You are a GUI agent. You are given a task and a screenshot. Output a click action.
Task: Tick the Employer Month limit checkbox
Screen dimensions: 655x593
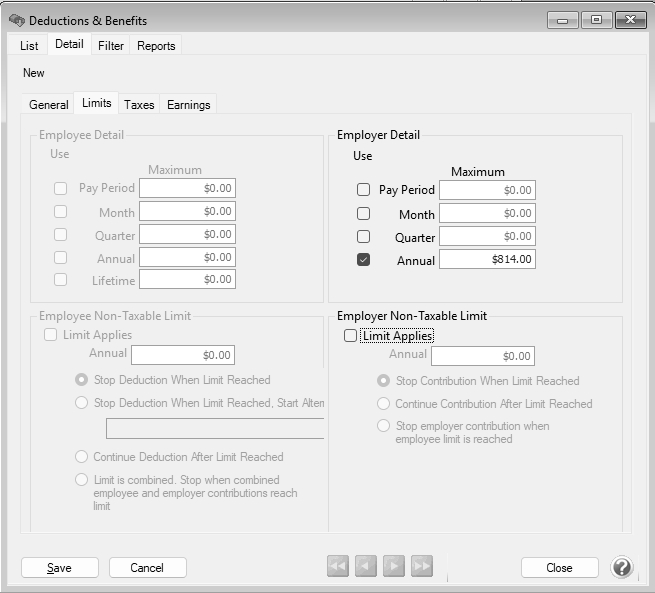coord(364,214)
